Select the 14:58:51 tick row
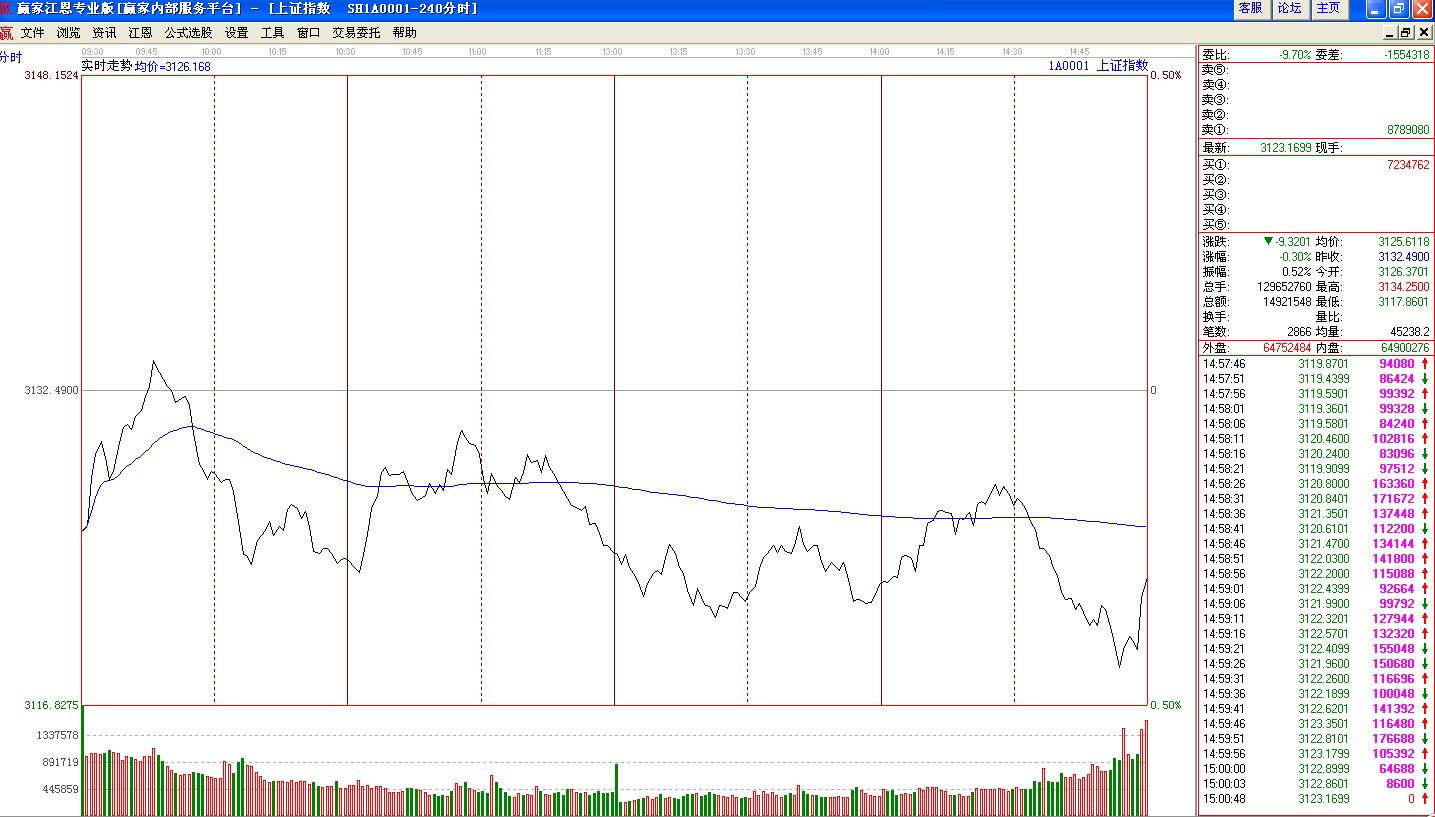Viewport: 1435px width, 817px height. pos(1315,559)
